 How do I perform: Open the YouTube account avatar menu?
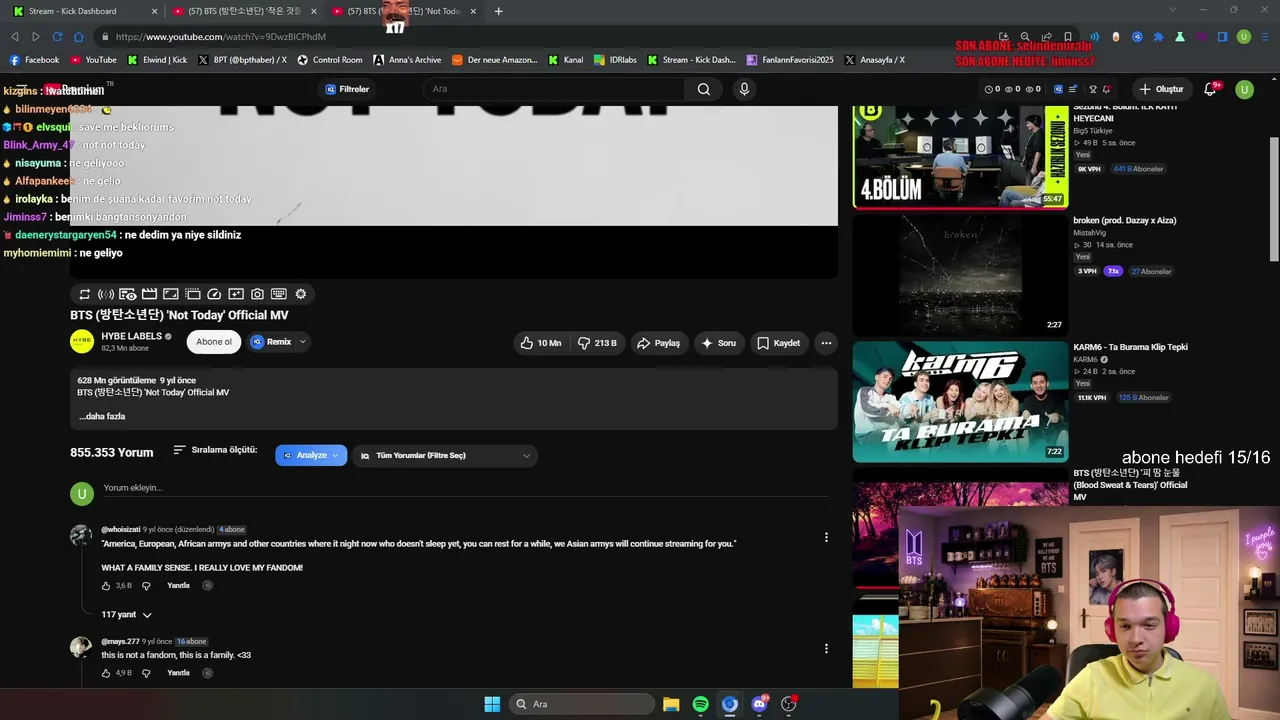(x=1245, y=89)
